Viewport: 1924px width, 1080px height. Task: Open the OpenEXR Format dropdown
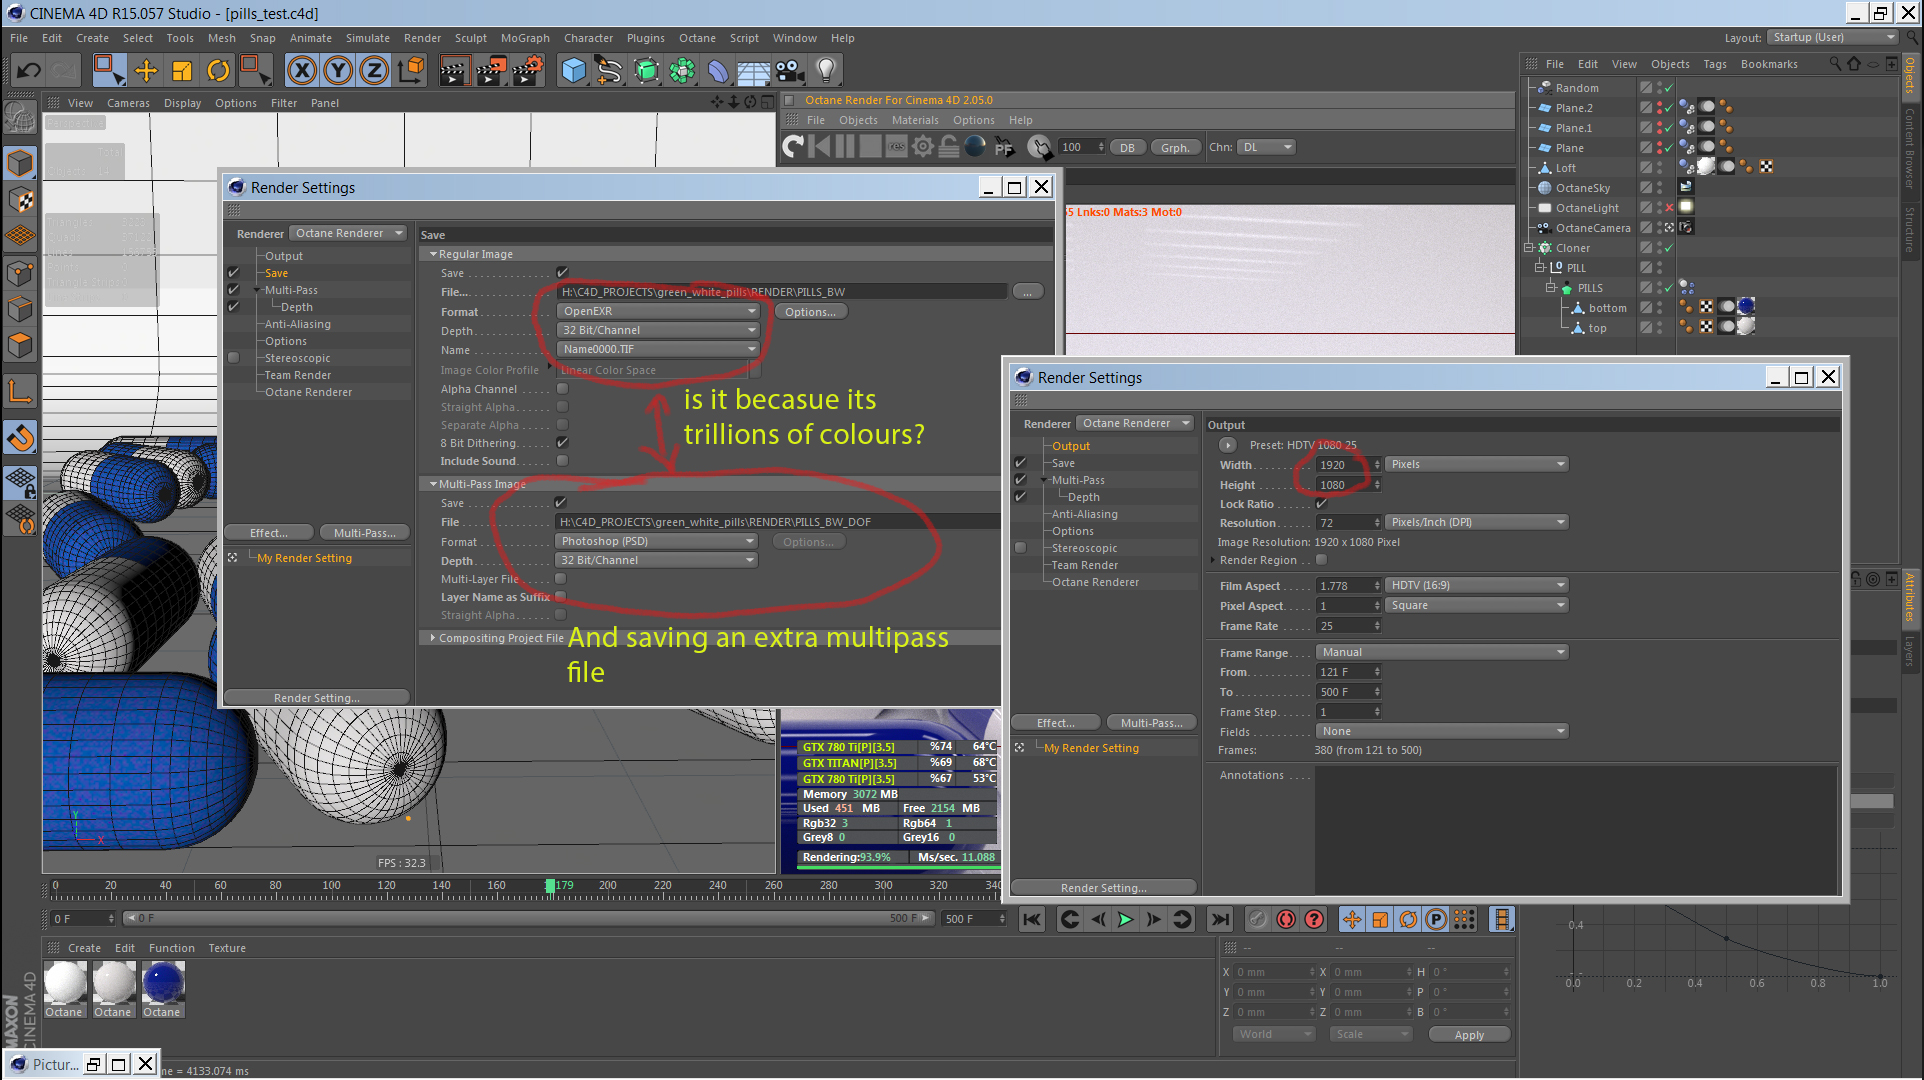658,311
